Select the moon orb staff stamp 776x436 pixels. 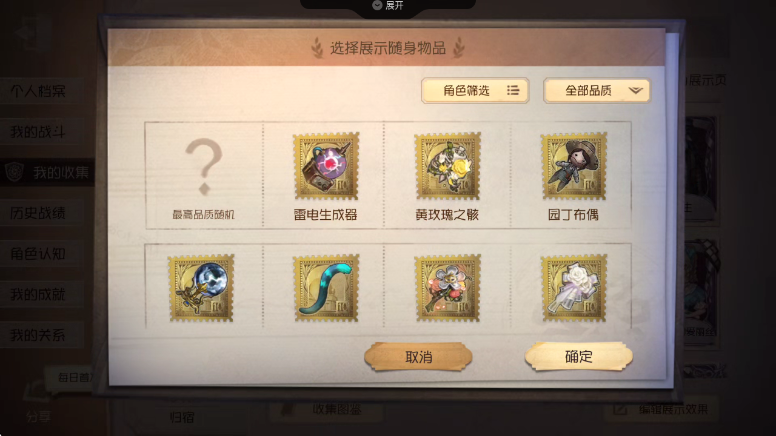[x=201, y=288]
